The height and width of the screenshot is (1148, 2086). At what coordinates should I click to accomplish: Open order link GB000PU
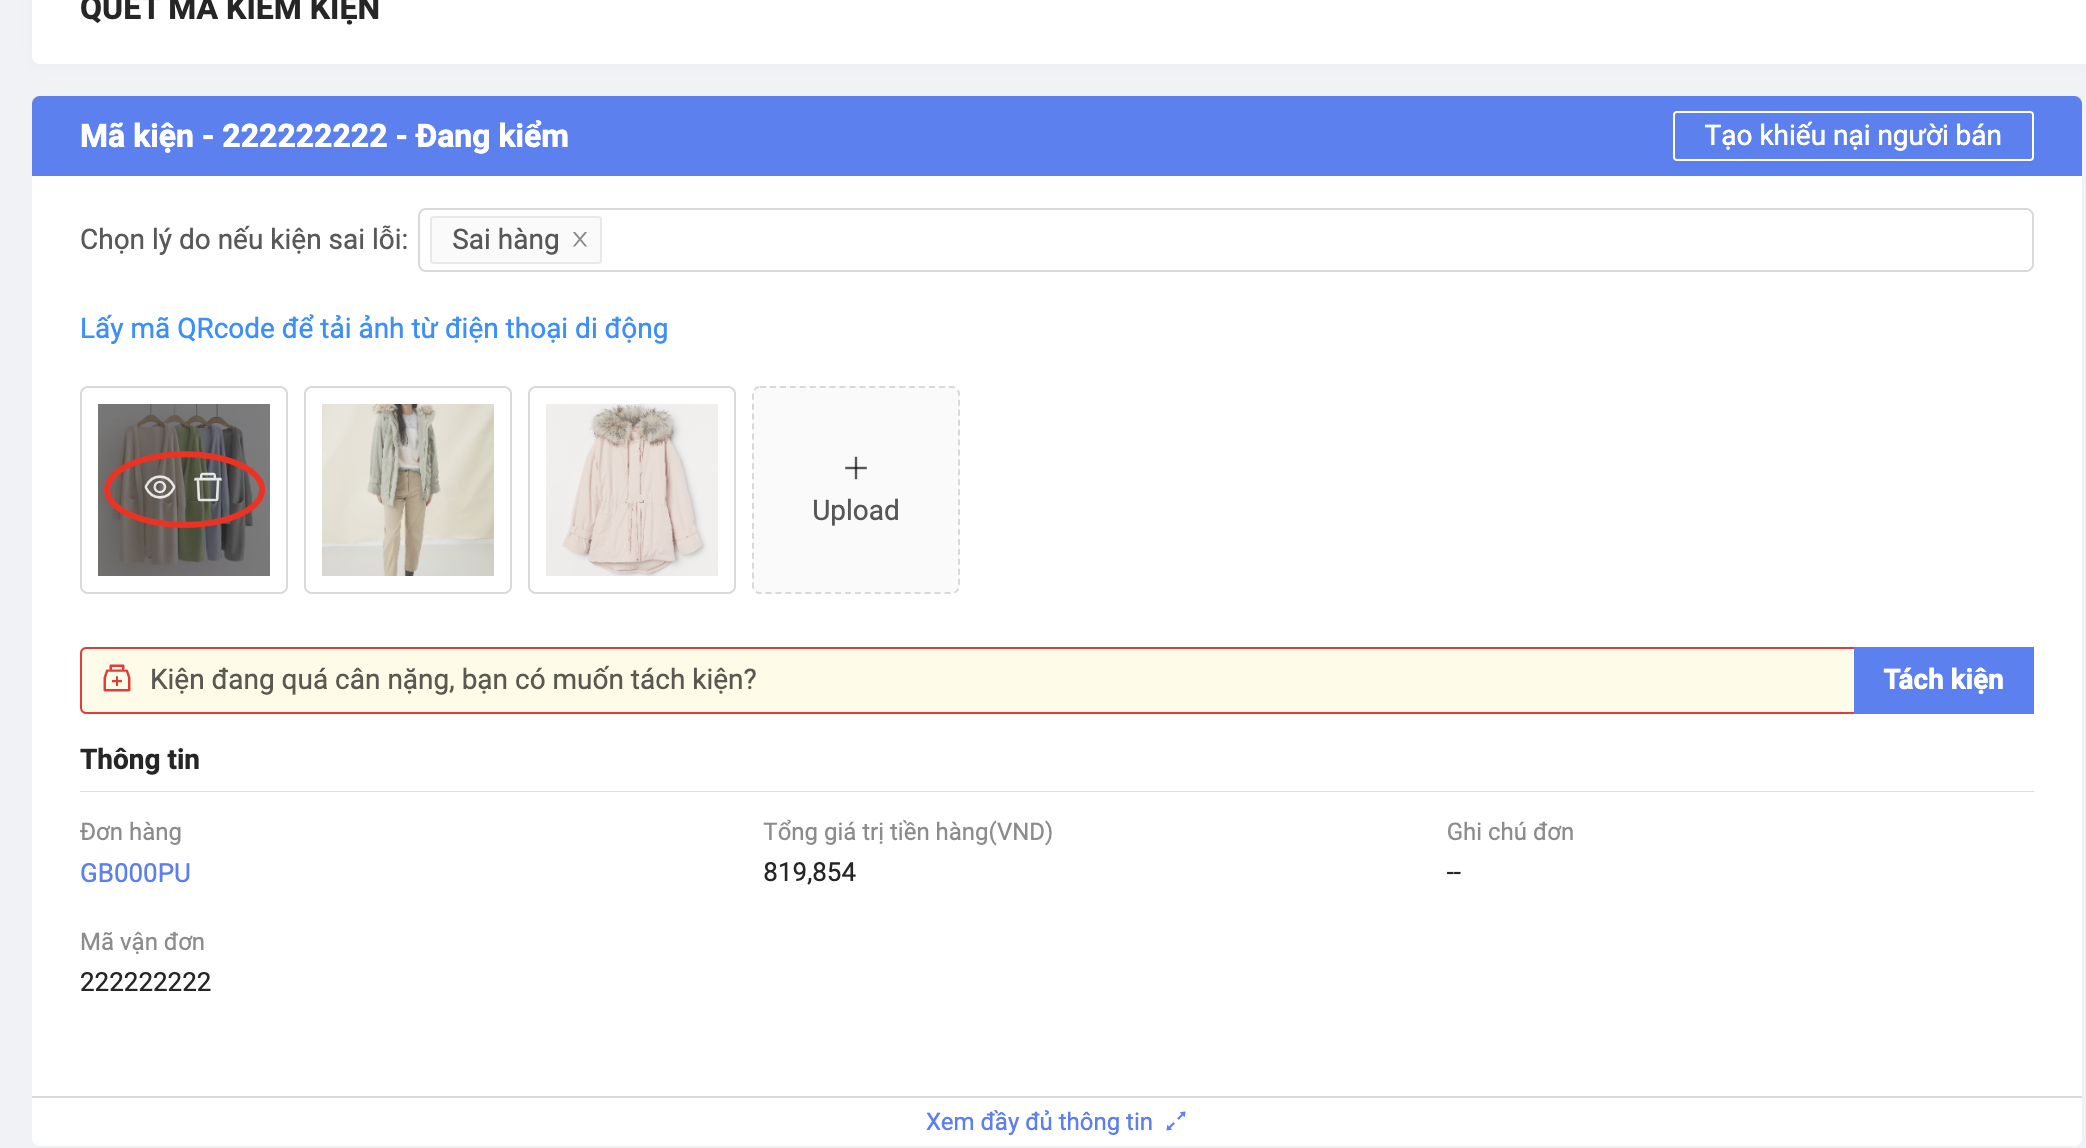[x=135, y=873]
